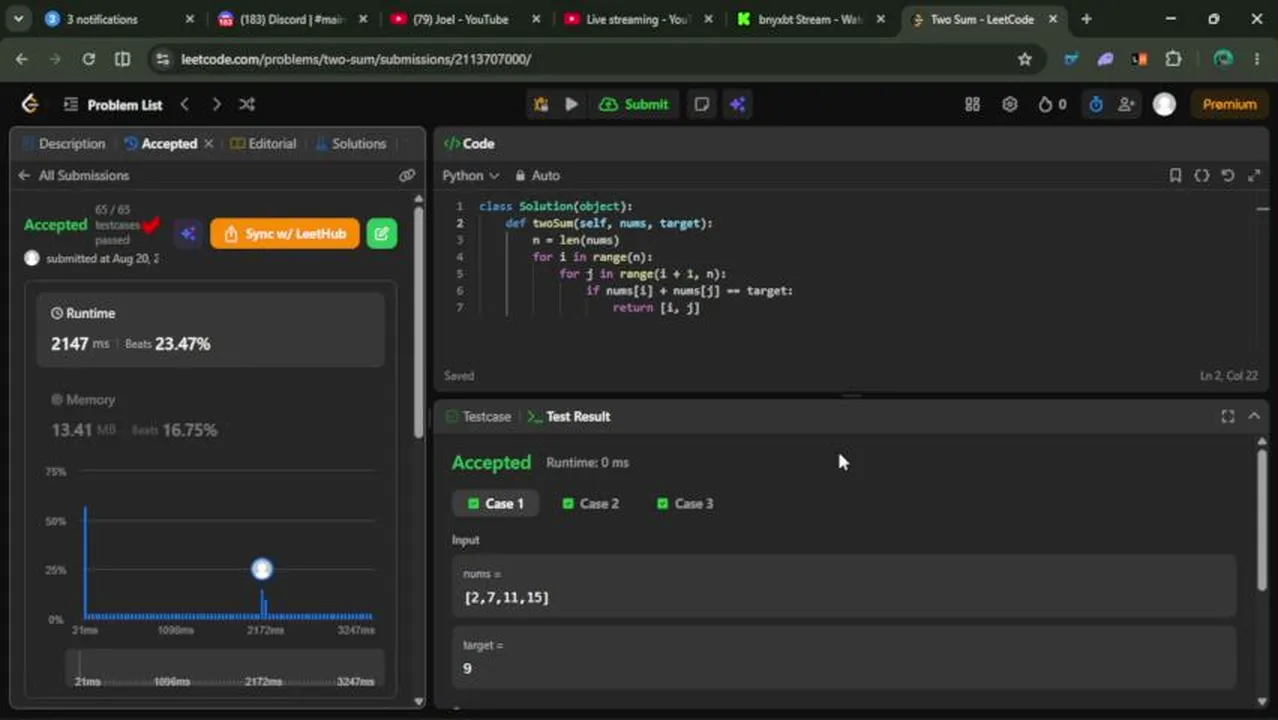Click line 4 'for i in range(n):'
Image resolution: width=1278 pixels, height=720 pixels.
coord(592,257)
